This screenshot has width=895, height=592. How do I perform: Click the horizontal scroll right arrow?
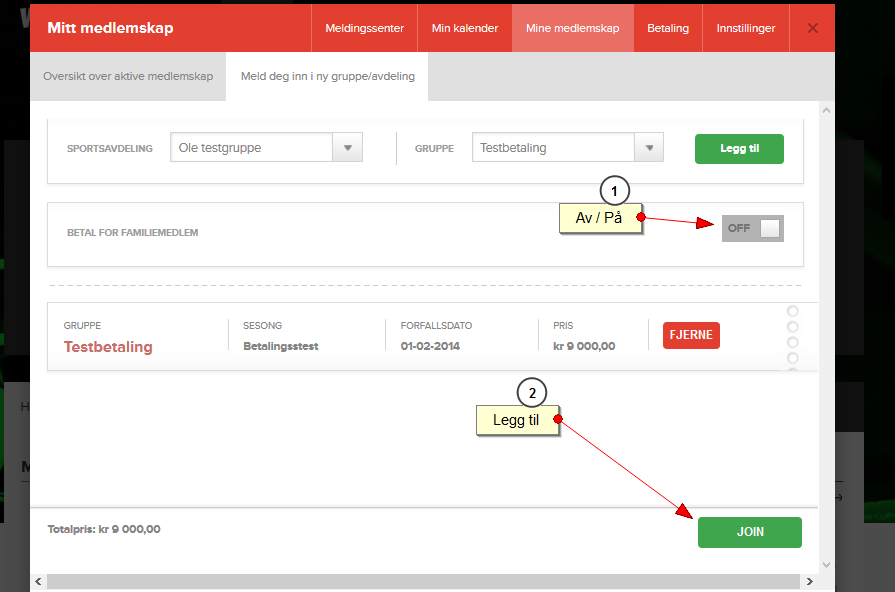(x=809, y=582)
